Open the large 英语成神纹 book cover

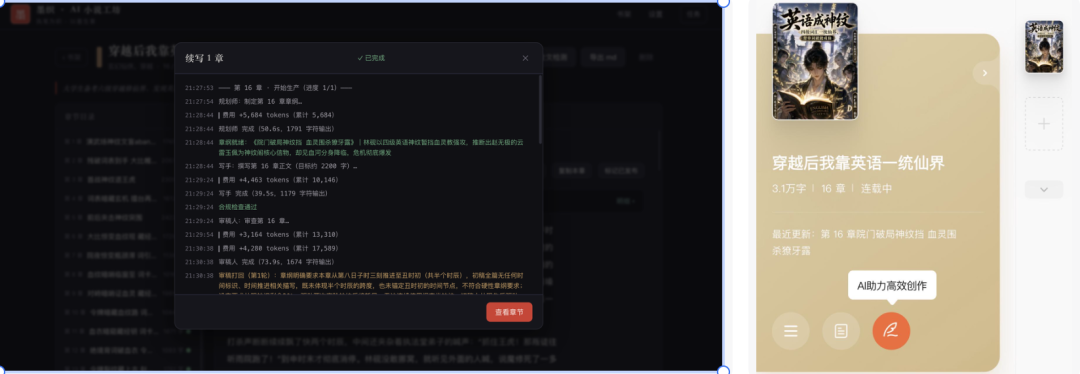point(815,61)
